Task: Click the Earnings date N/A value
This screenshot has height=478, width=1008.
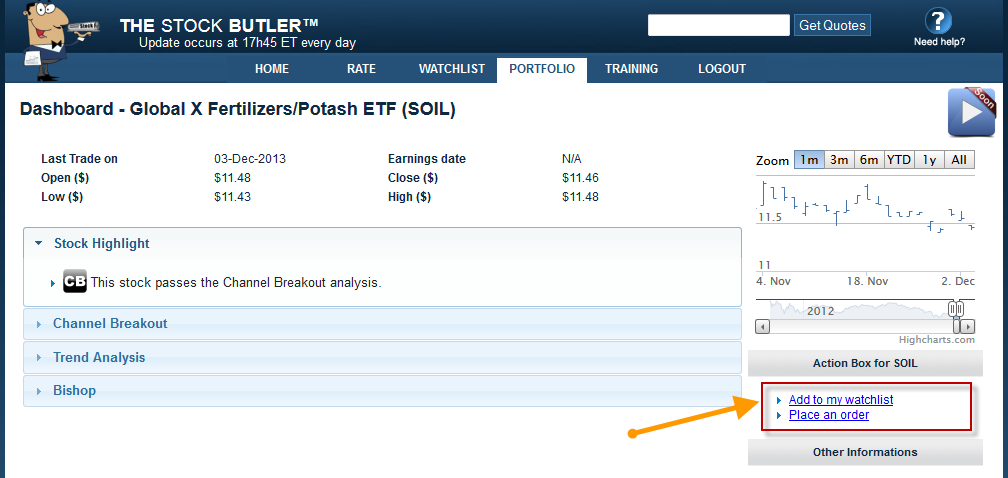Action: pyautogui.click(x=571, y=159)
